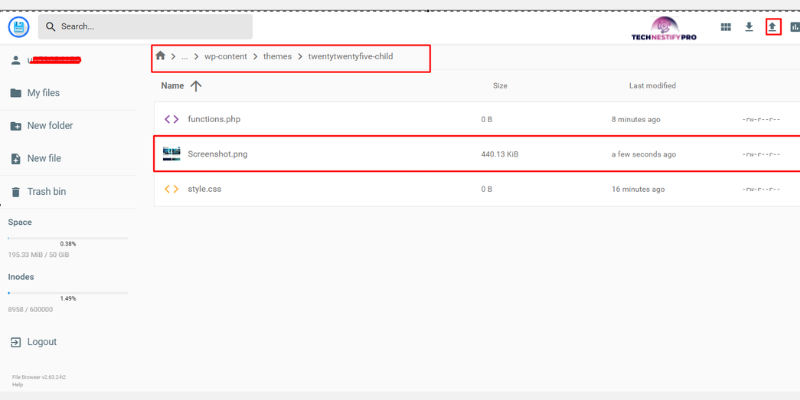The height and width of the screenshot is (400, 800).
Task: Click the download icon in header
Action: (749, 27)
